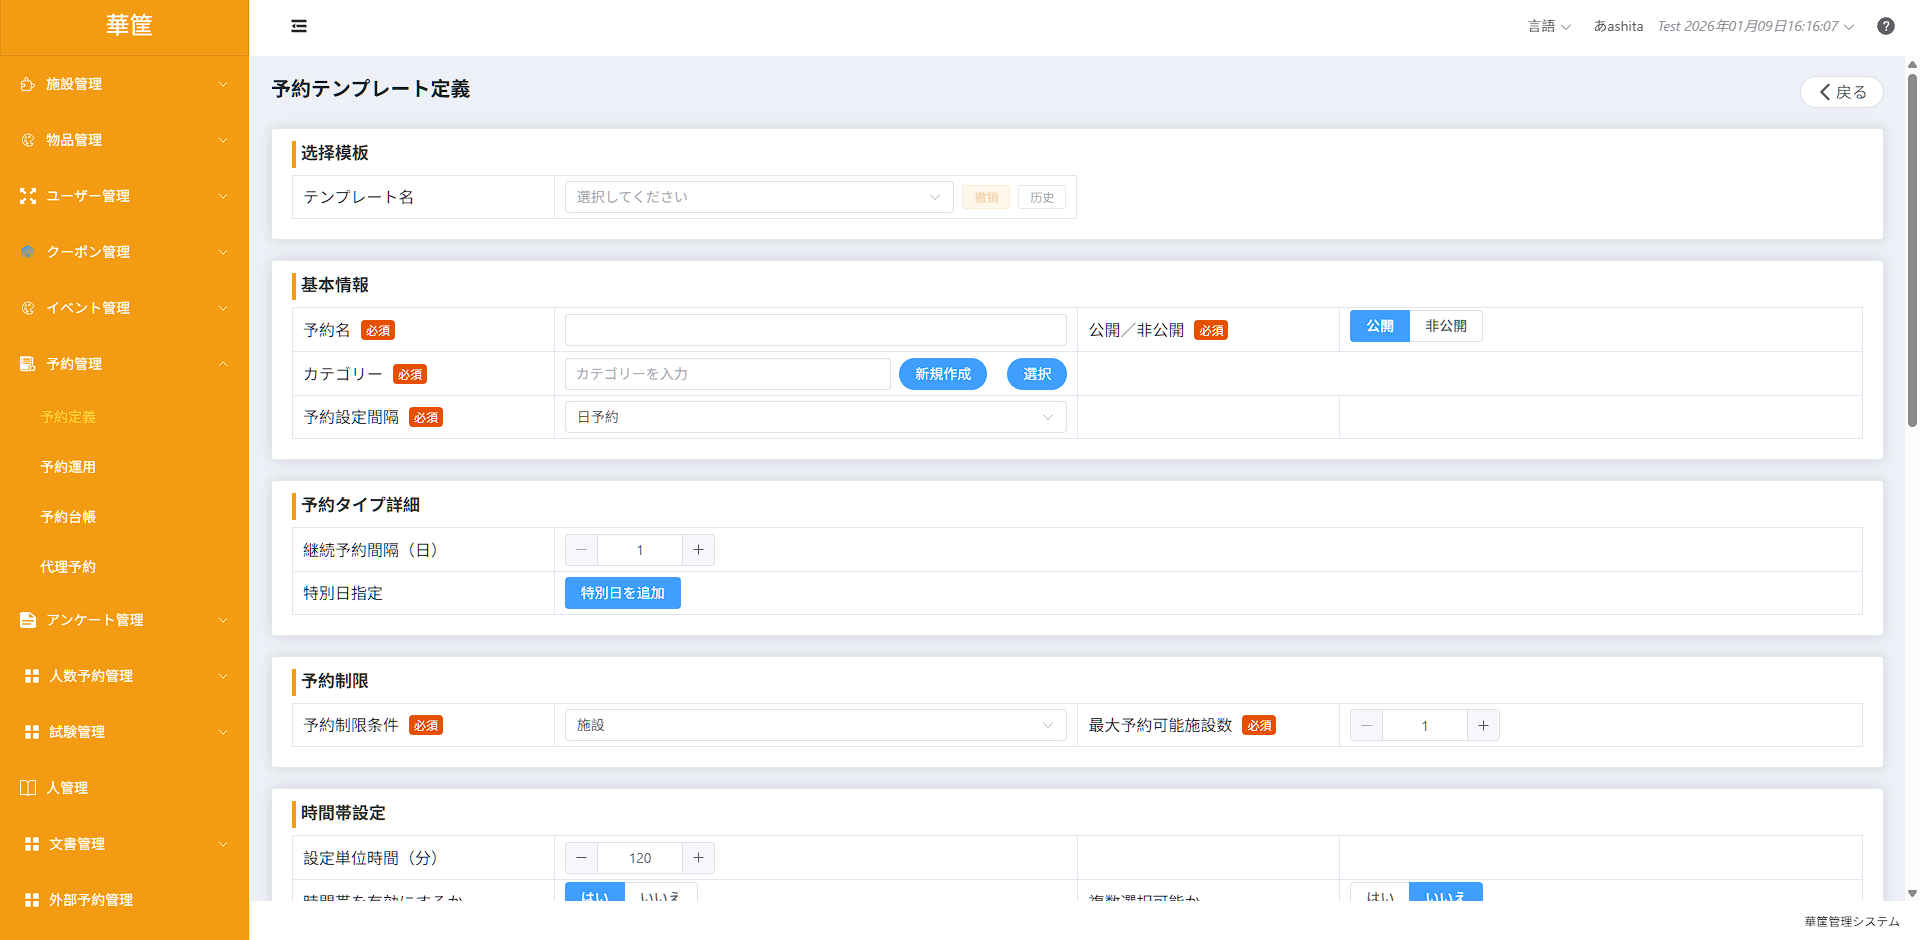Click the 人管理 book icon

(x=28, y=788)
